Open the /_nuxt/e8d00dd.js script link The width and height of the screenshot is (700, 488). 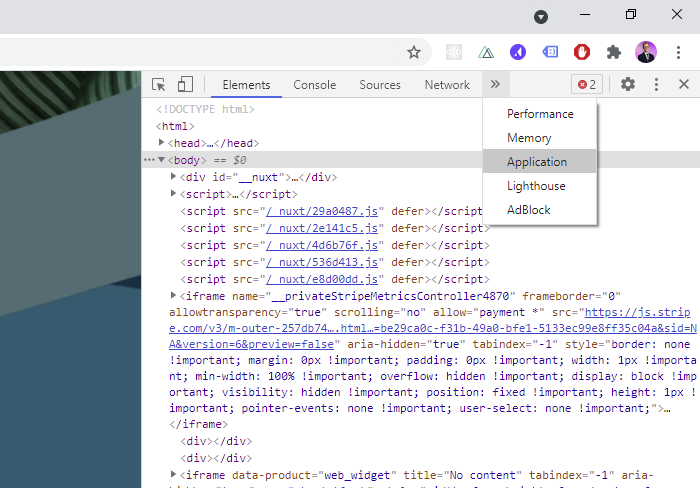click(322, 279)
